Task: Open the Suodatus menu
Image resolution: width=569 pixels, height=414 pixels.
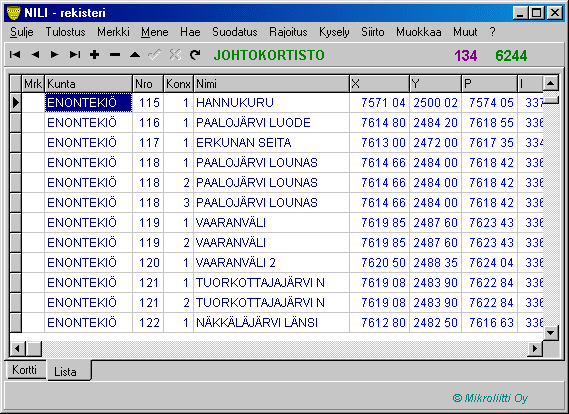Action: pyautogui.click(x=234, y=32)
